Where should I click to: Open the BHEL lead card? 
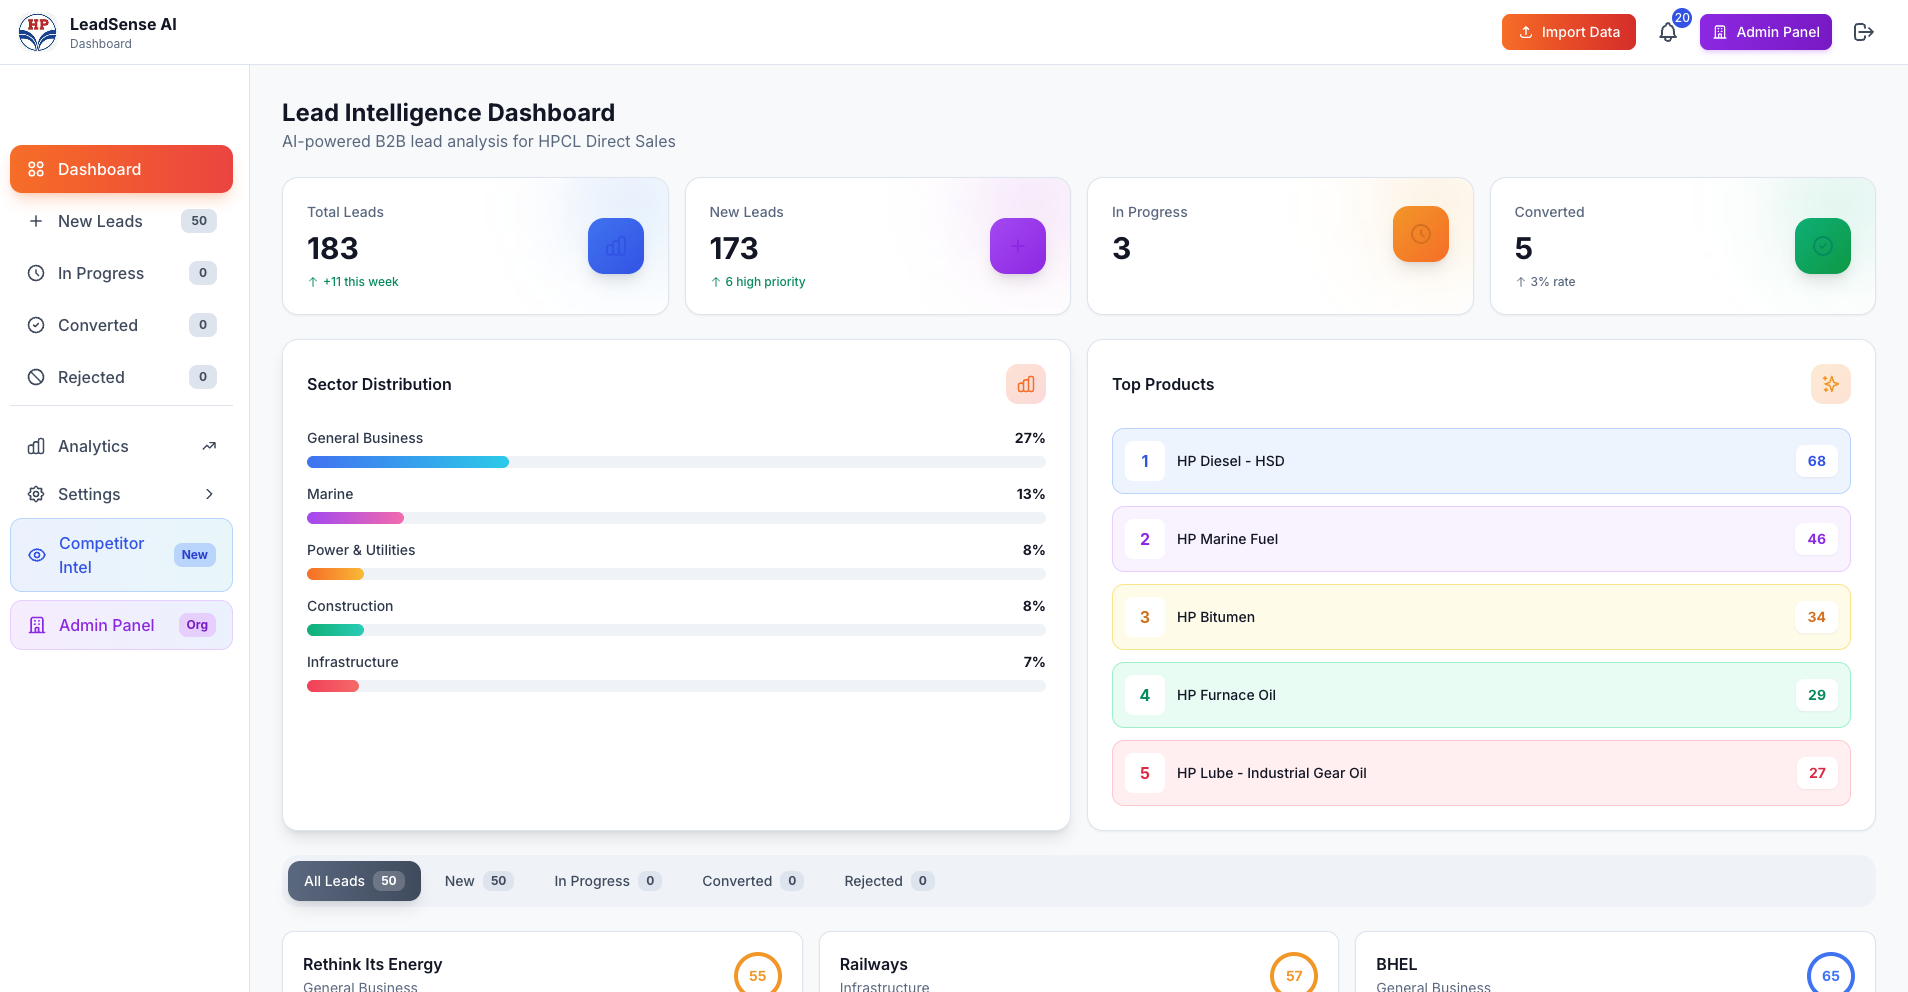tap(1615, 962)
